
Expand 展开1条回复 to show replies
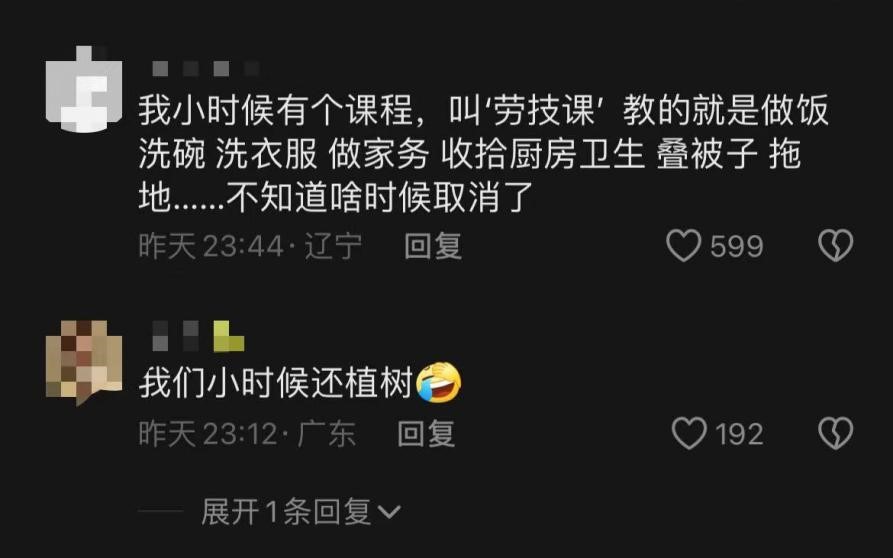click(301, 511)
